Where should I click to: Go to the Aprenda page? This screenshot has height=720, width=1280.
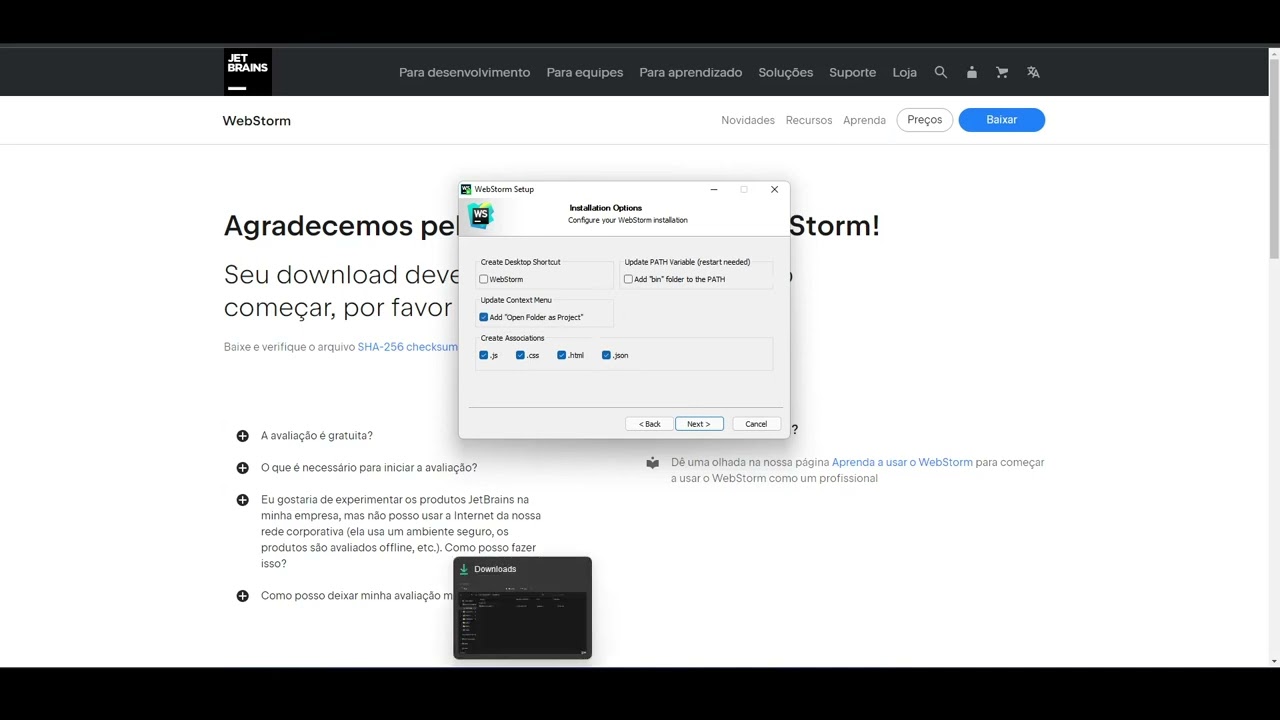[864, 120]
